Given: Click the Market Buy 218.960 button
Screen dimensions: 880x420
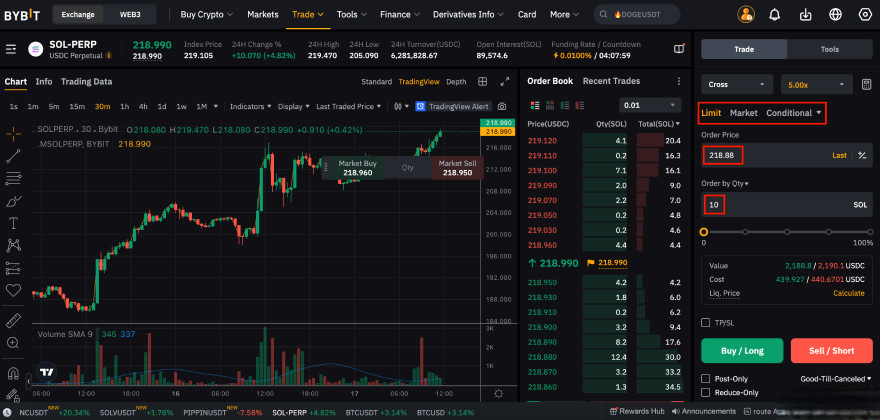Looking at the screenshot, I should coord(357,168).
